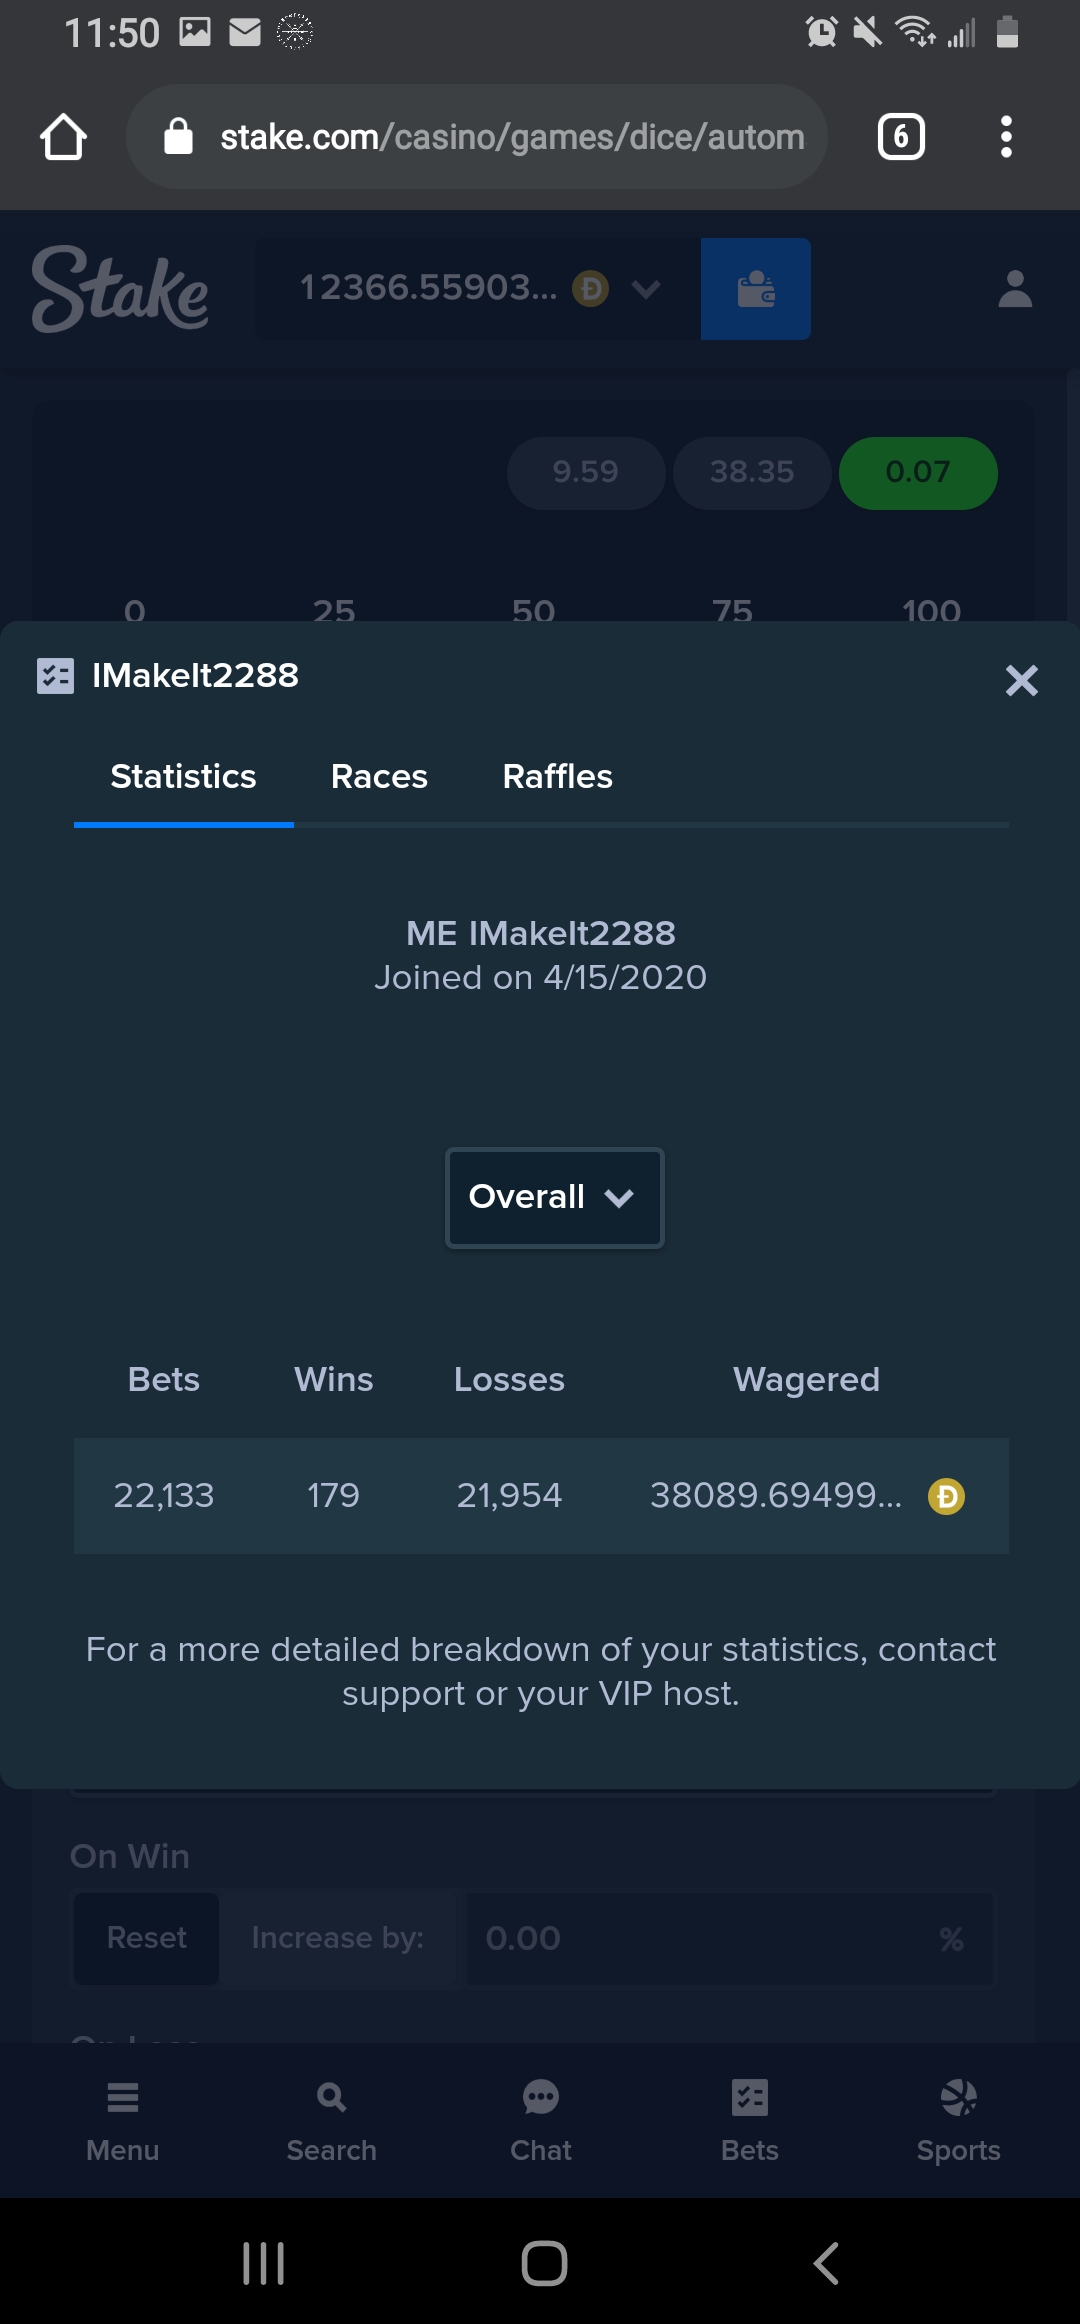Select the green 0.07 roll result

coord(918,473)
